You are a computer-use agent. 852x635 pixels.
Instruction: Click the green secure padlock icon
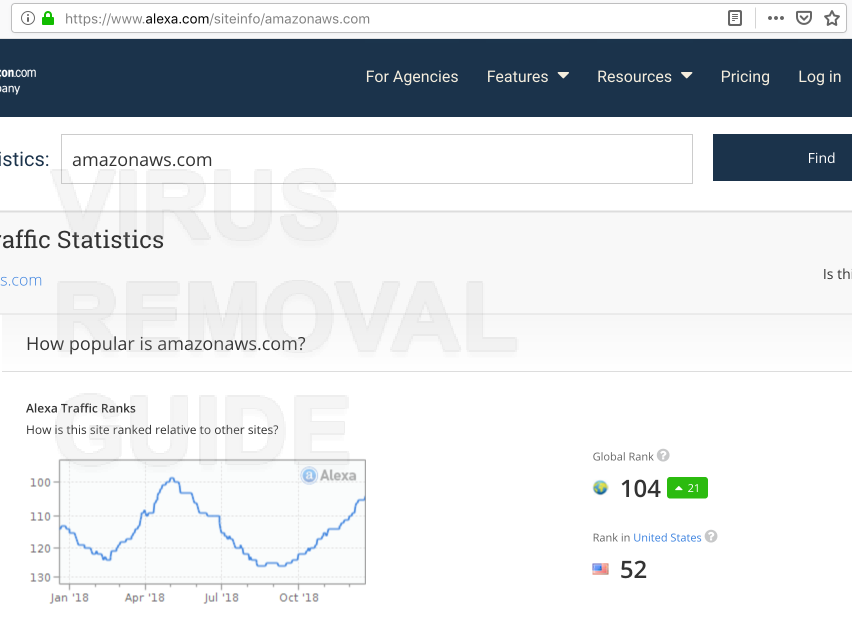(48, 18)
